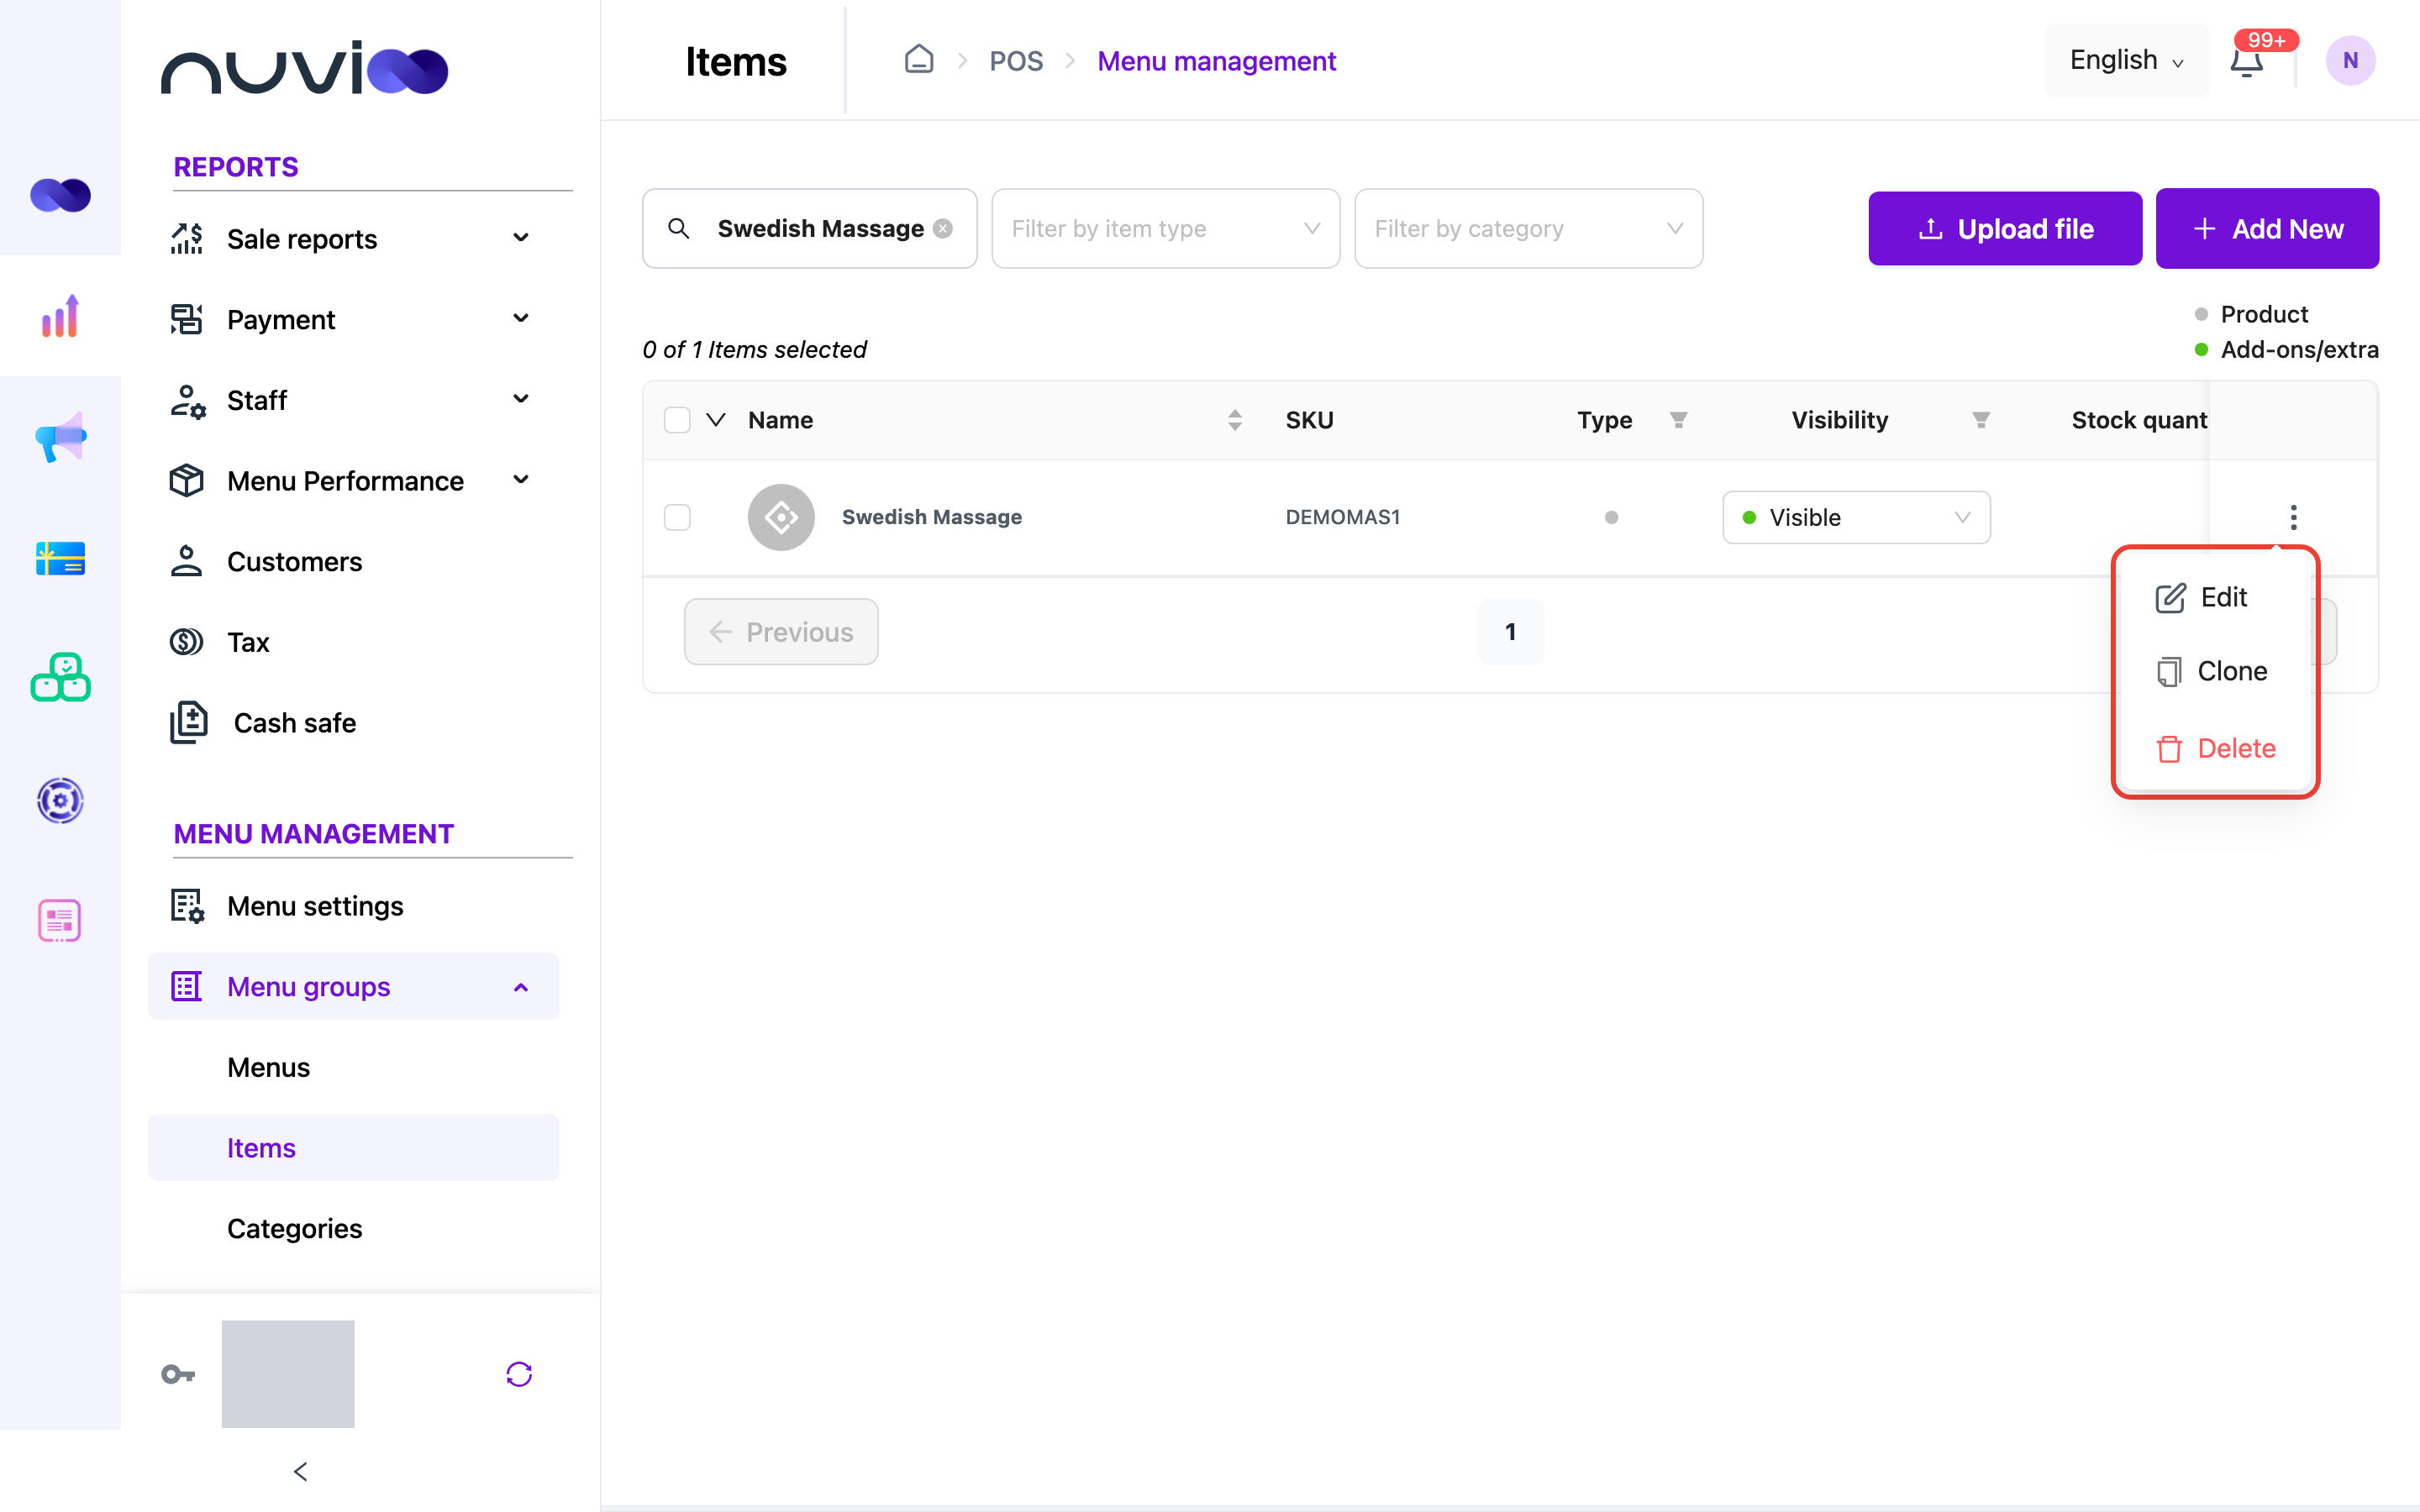2420x1512 pixels.
Task: Expand the Sale reports submenu
Action: 521,238
